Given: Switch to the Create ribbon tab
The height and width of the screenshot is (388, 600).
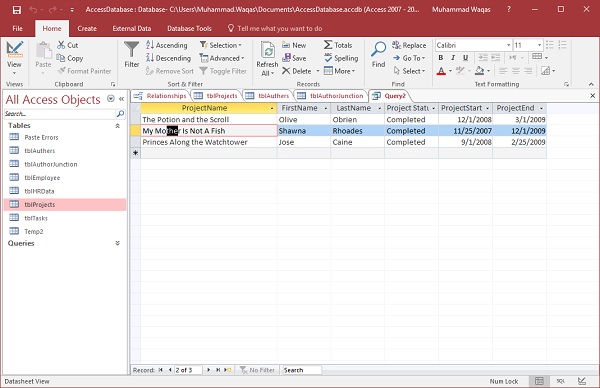Looking at the screenshot, I should click(x=87, y=28).
